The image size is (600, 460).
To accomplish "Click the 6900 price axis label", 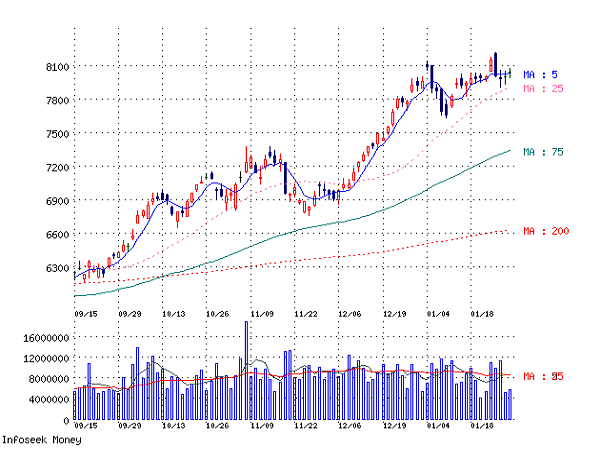I will tap(57, 201).
